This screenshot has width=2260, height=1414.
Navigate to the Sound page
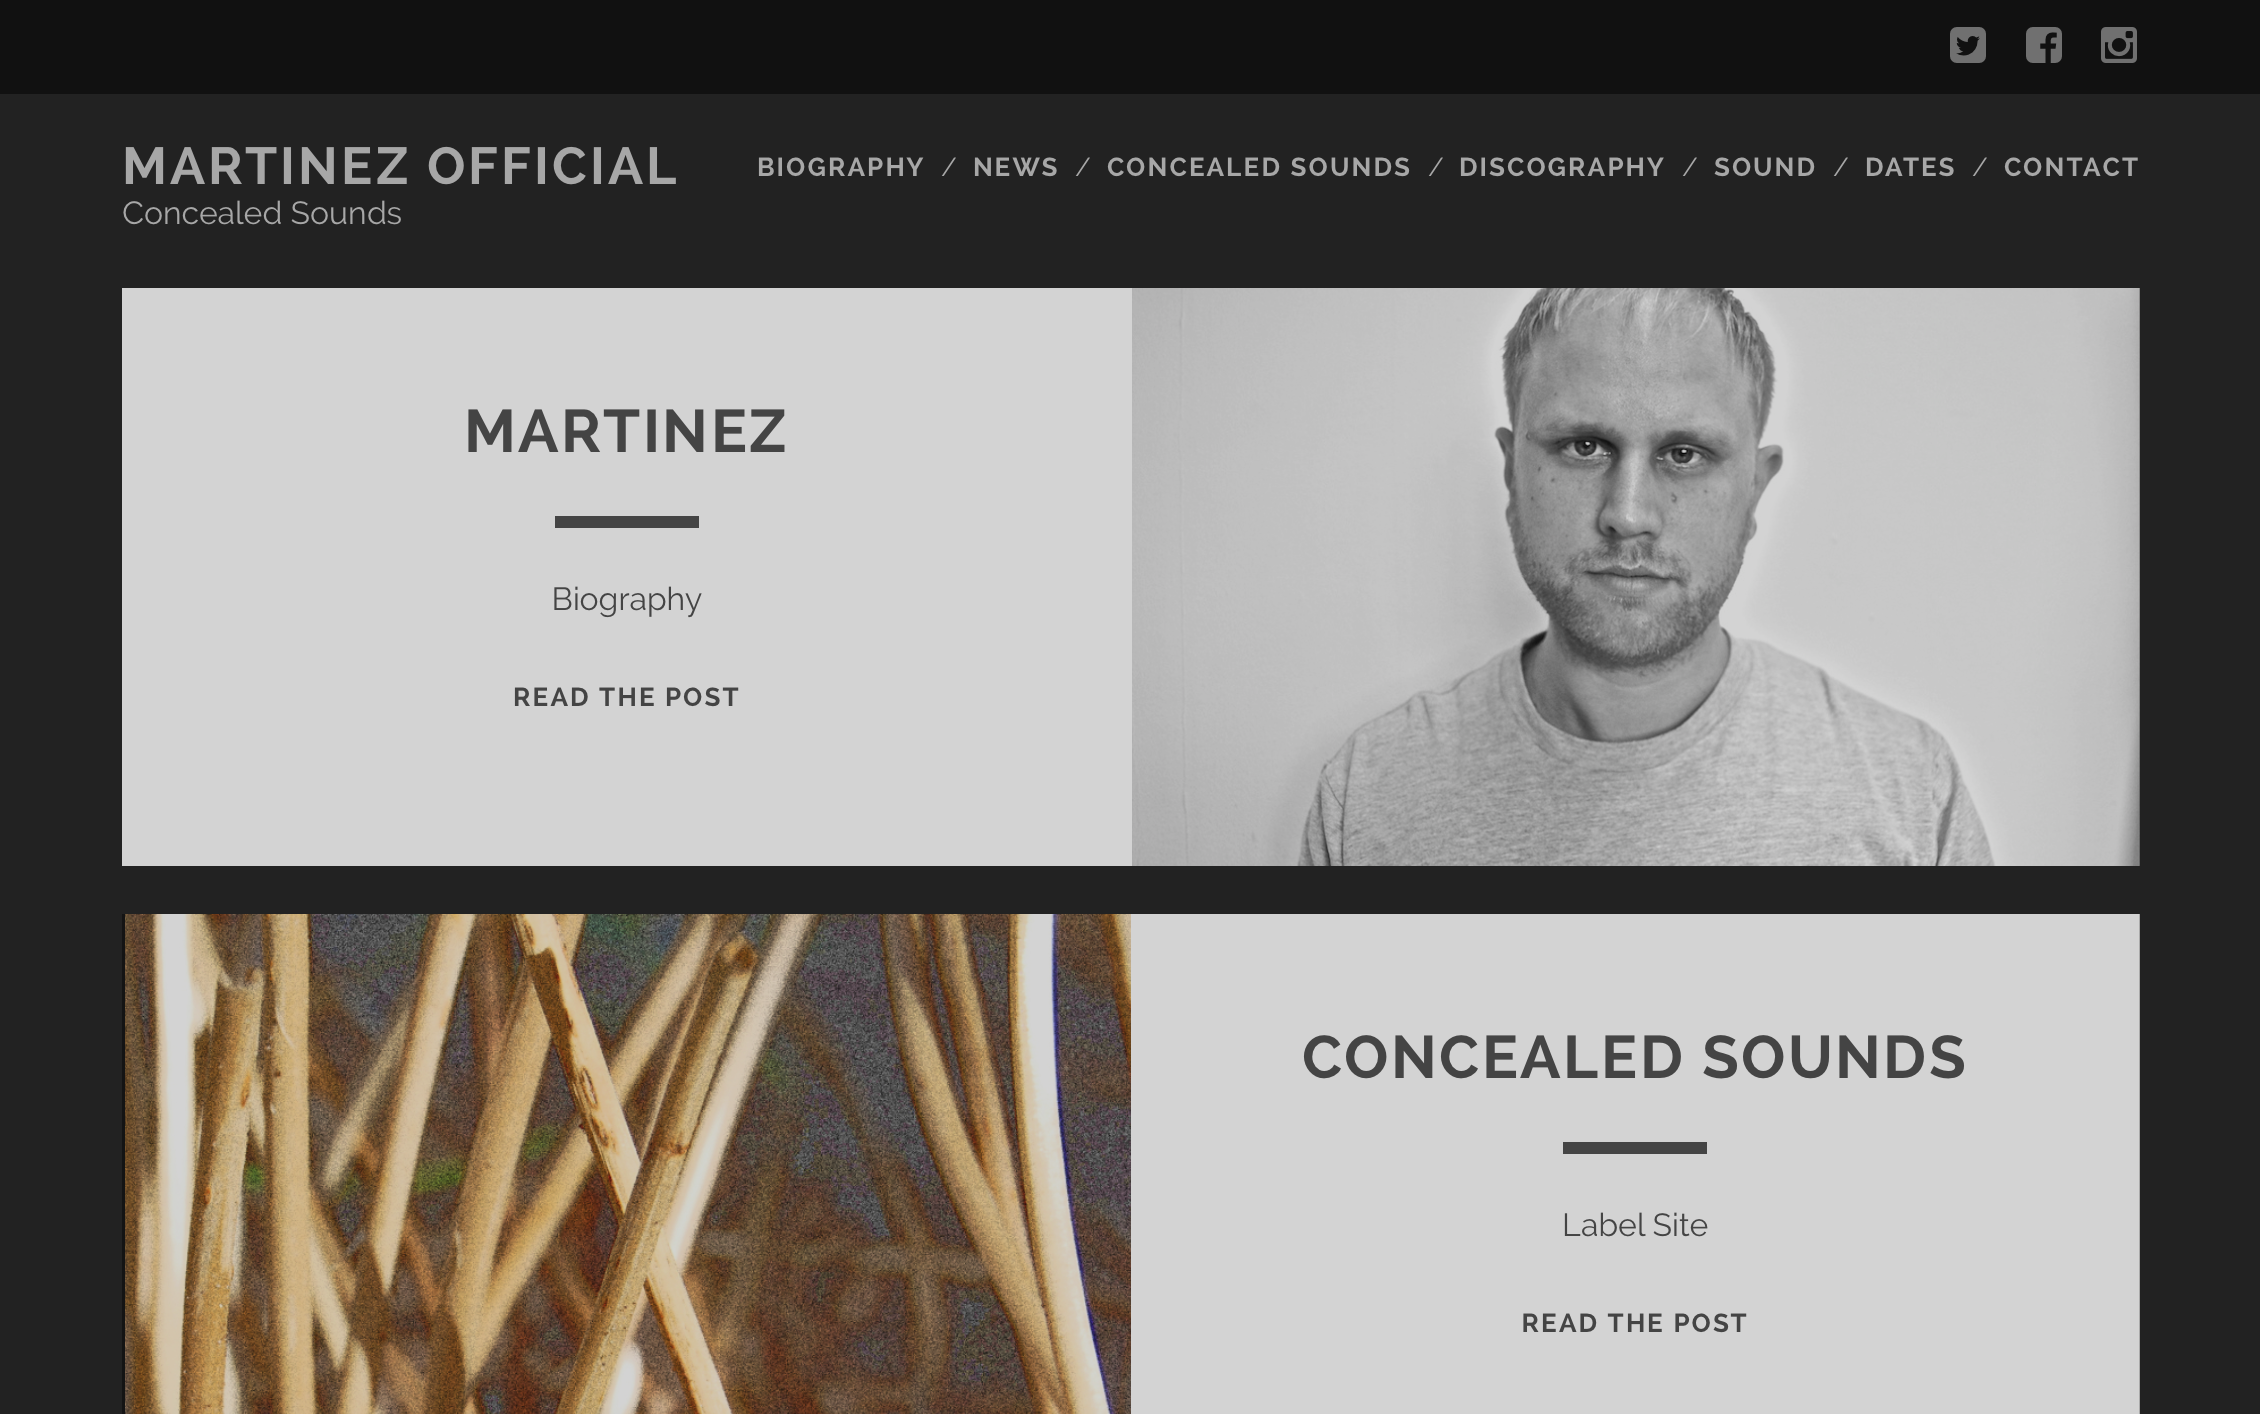point(1764,167)
